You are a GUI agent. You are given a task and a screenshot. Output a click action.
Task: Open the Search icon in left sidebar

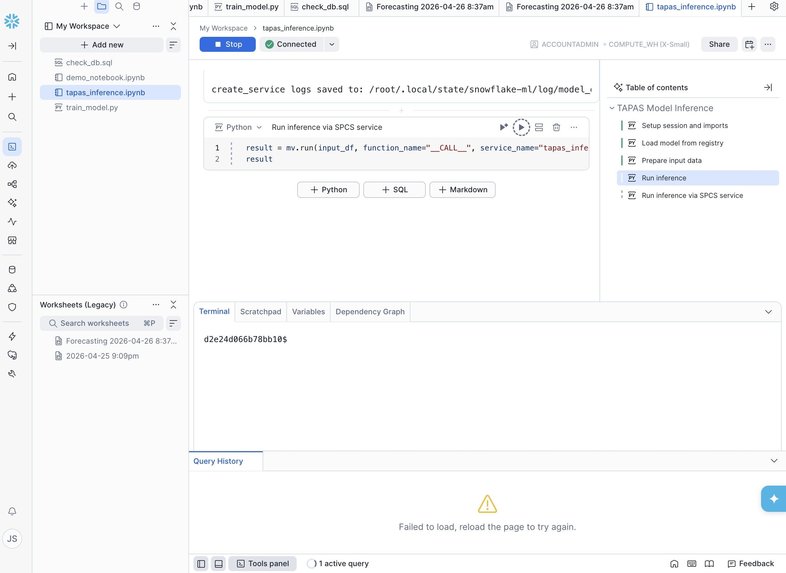(12, 117)
